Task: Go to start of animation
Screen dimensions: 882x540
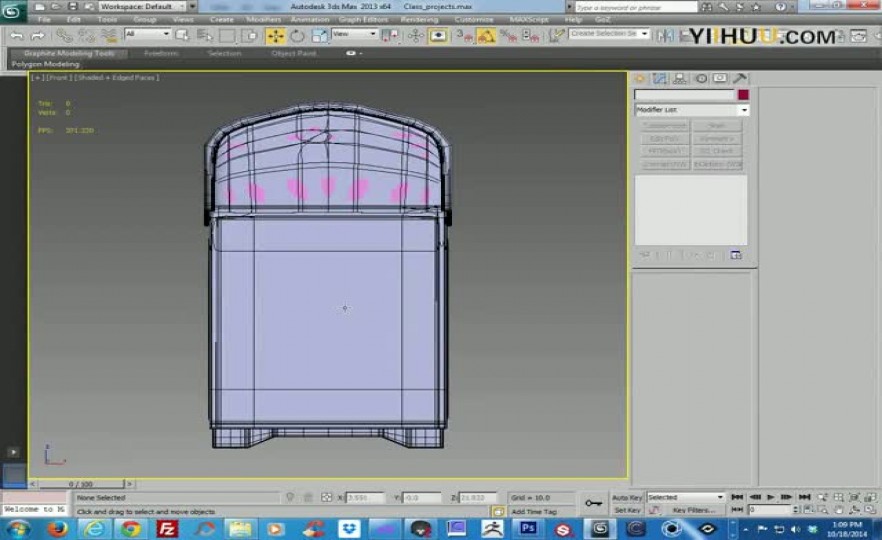Action: tap(737, 497)
